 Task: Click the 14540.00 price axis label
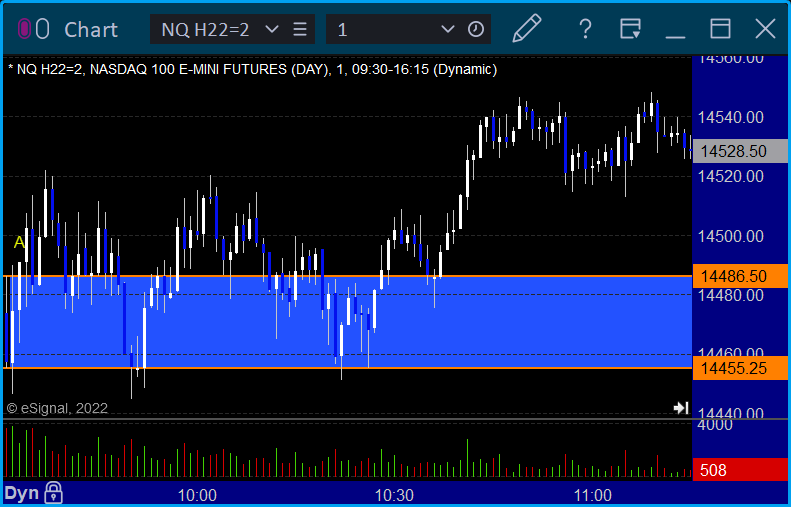pos(730,118)
